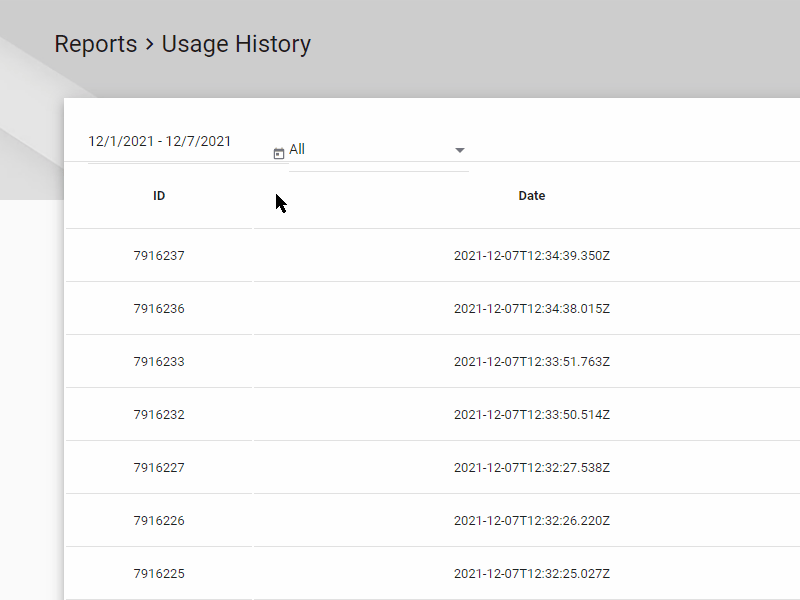Select record ID 7916225
The height and width of the screenshot is (600, 800).
159,574
